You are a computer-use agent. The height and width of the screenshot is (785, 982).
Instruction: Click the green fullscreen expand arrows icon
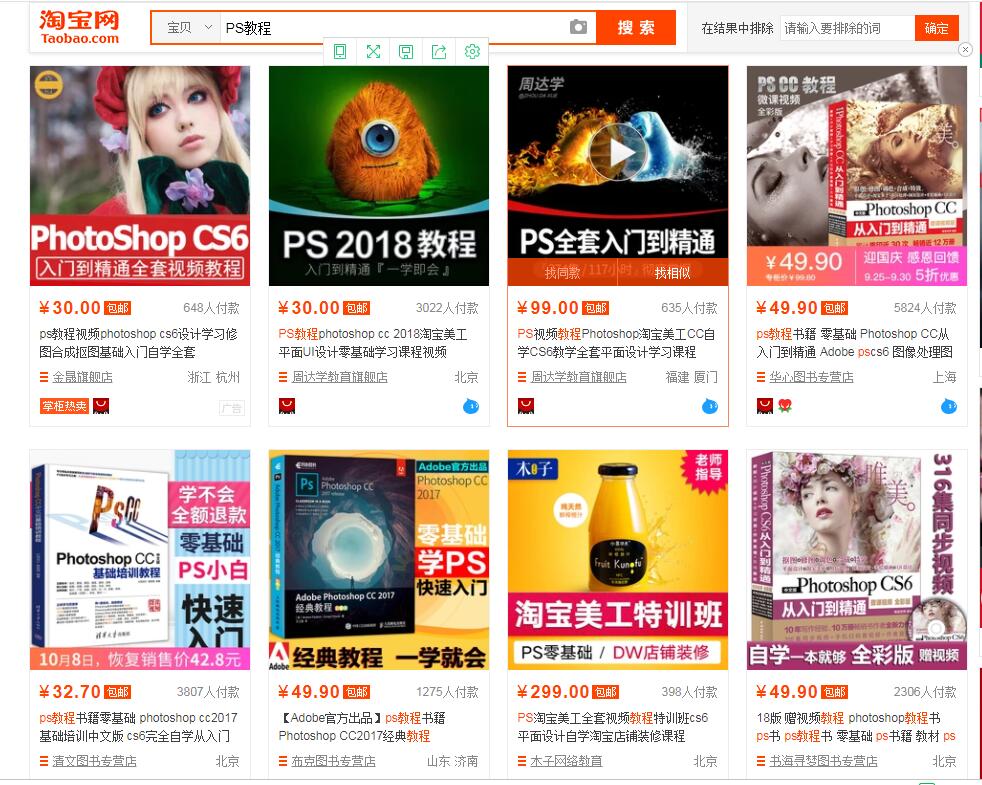pos(373,51)
